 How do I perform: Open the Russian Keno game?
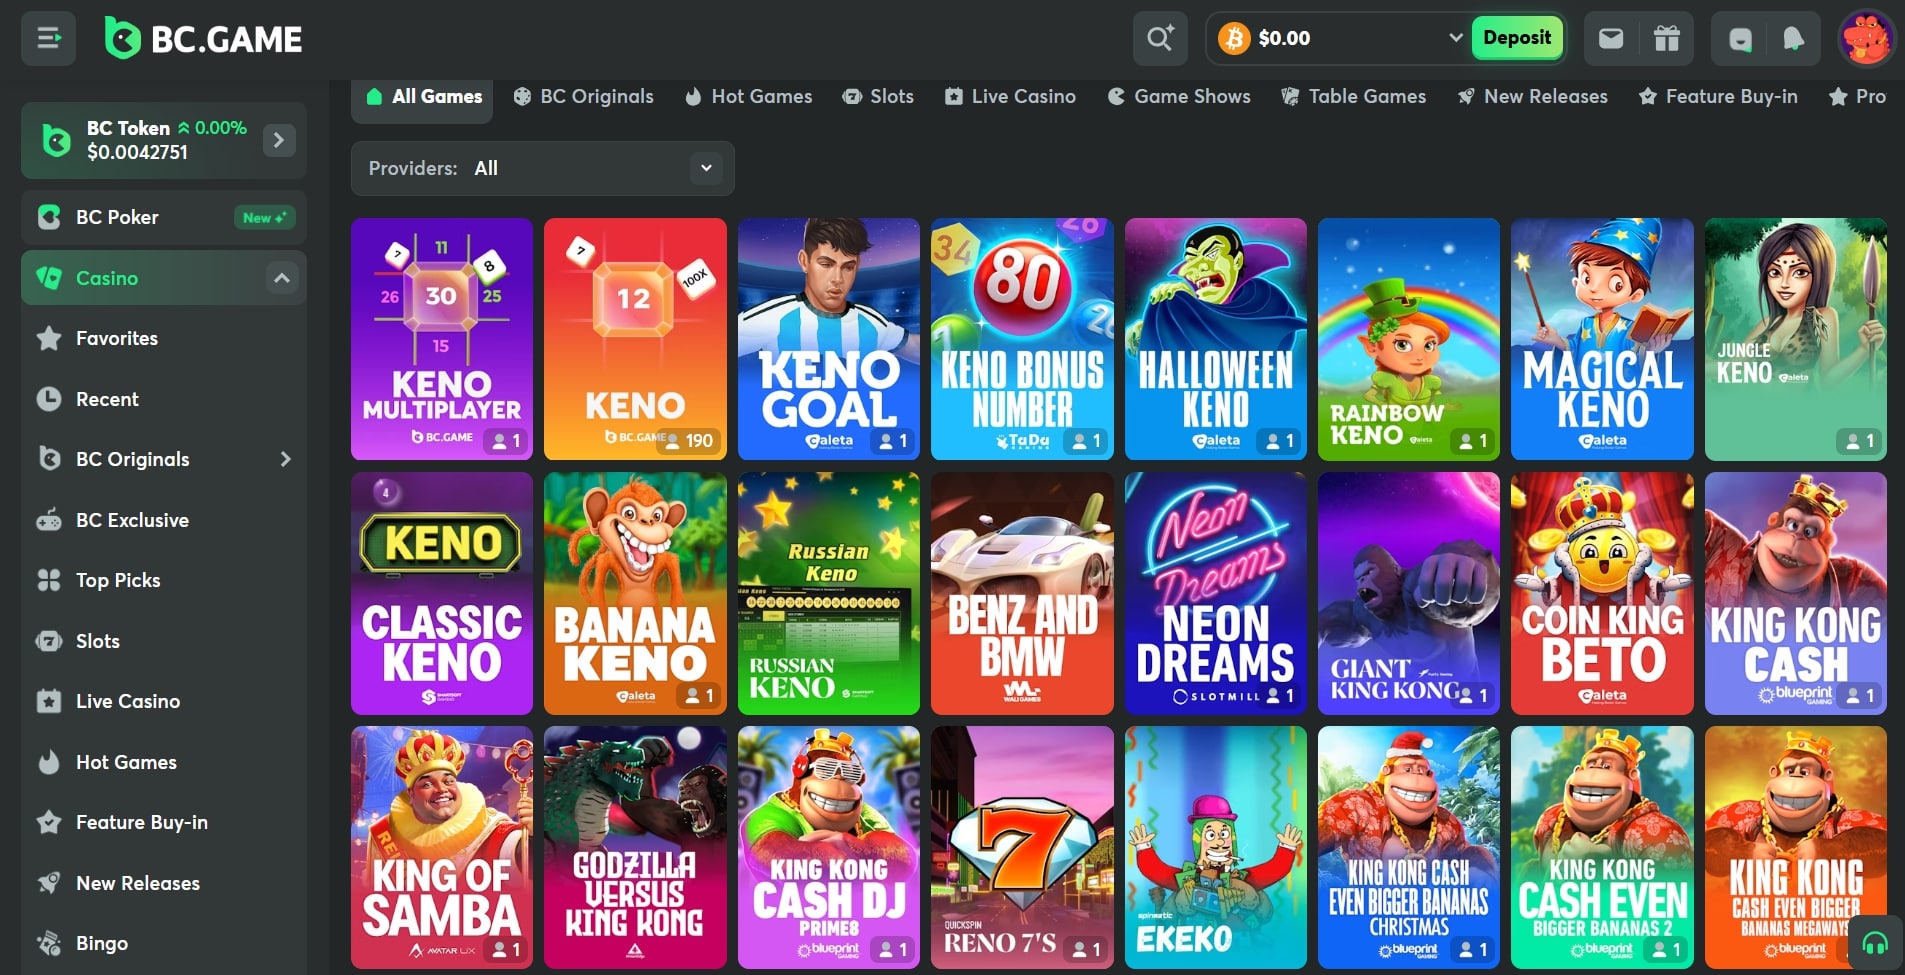[829, 593]
